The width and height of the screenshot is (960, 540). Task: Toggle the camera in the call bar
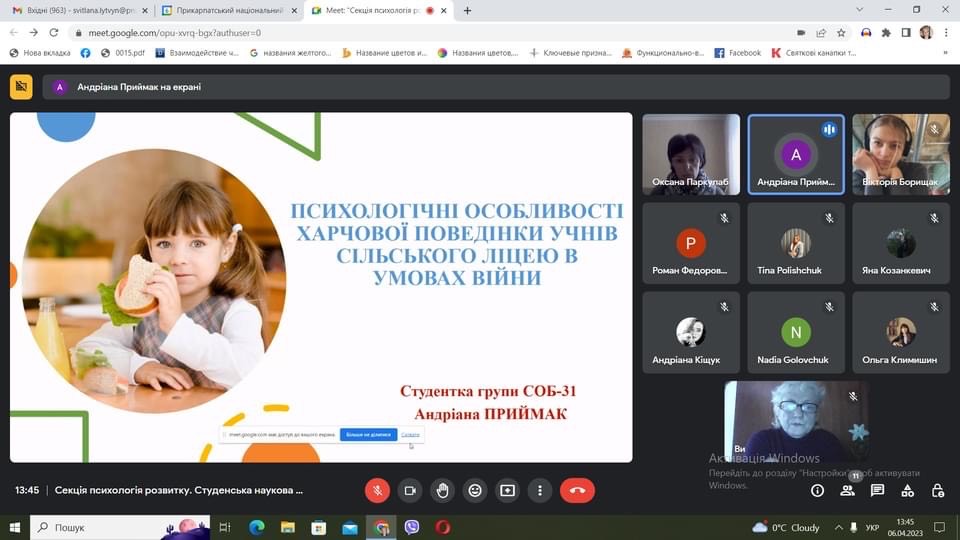410,490
